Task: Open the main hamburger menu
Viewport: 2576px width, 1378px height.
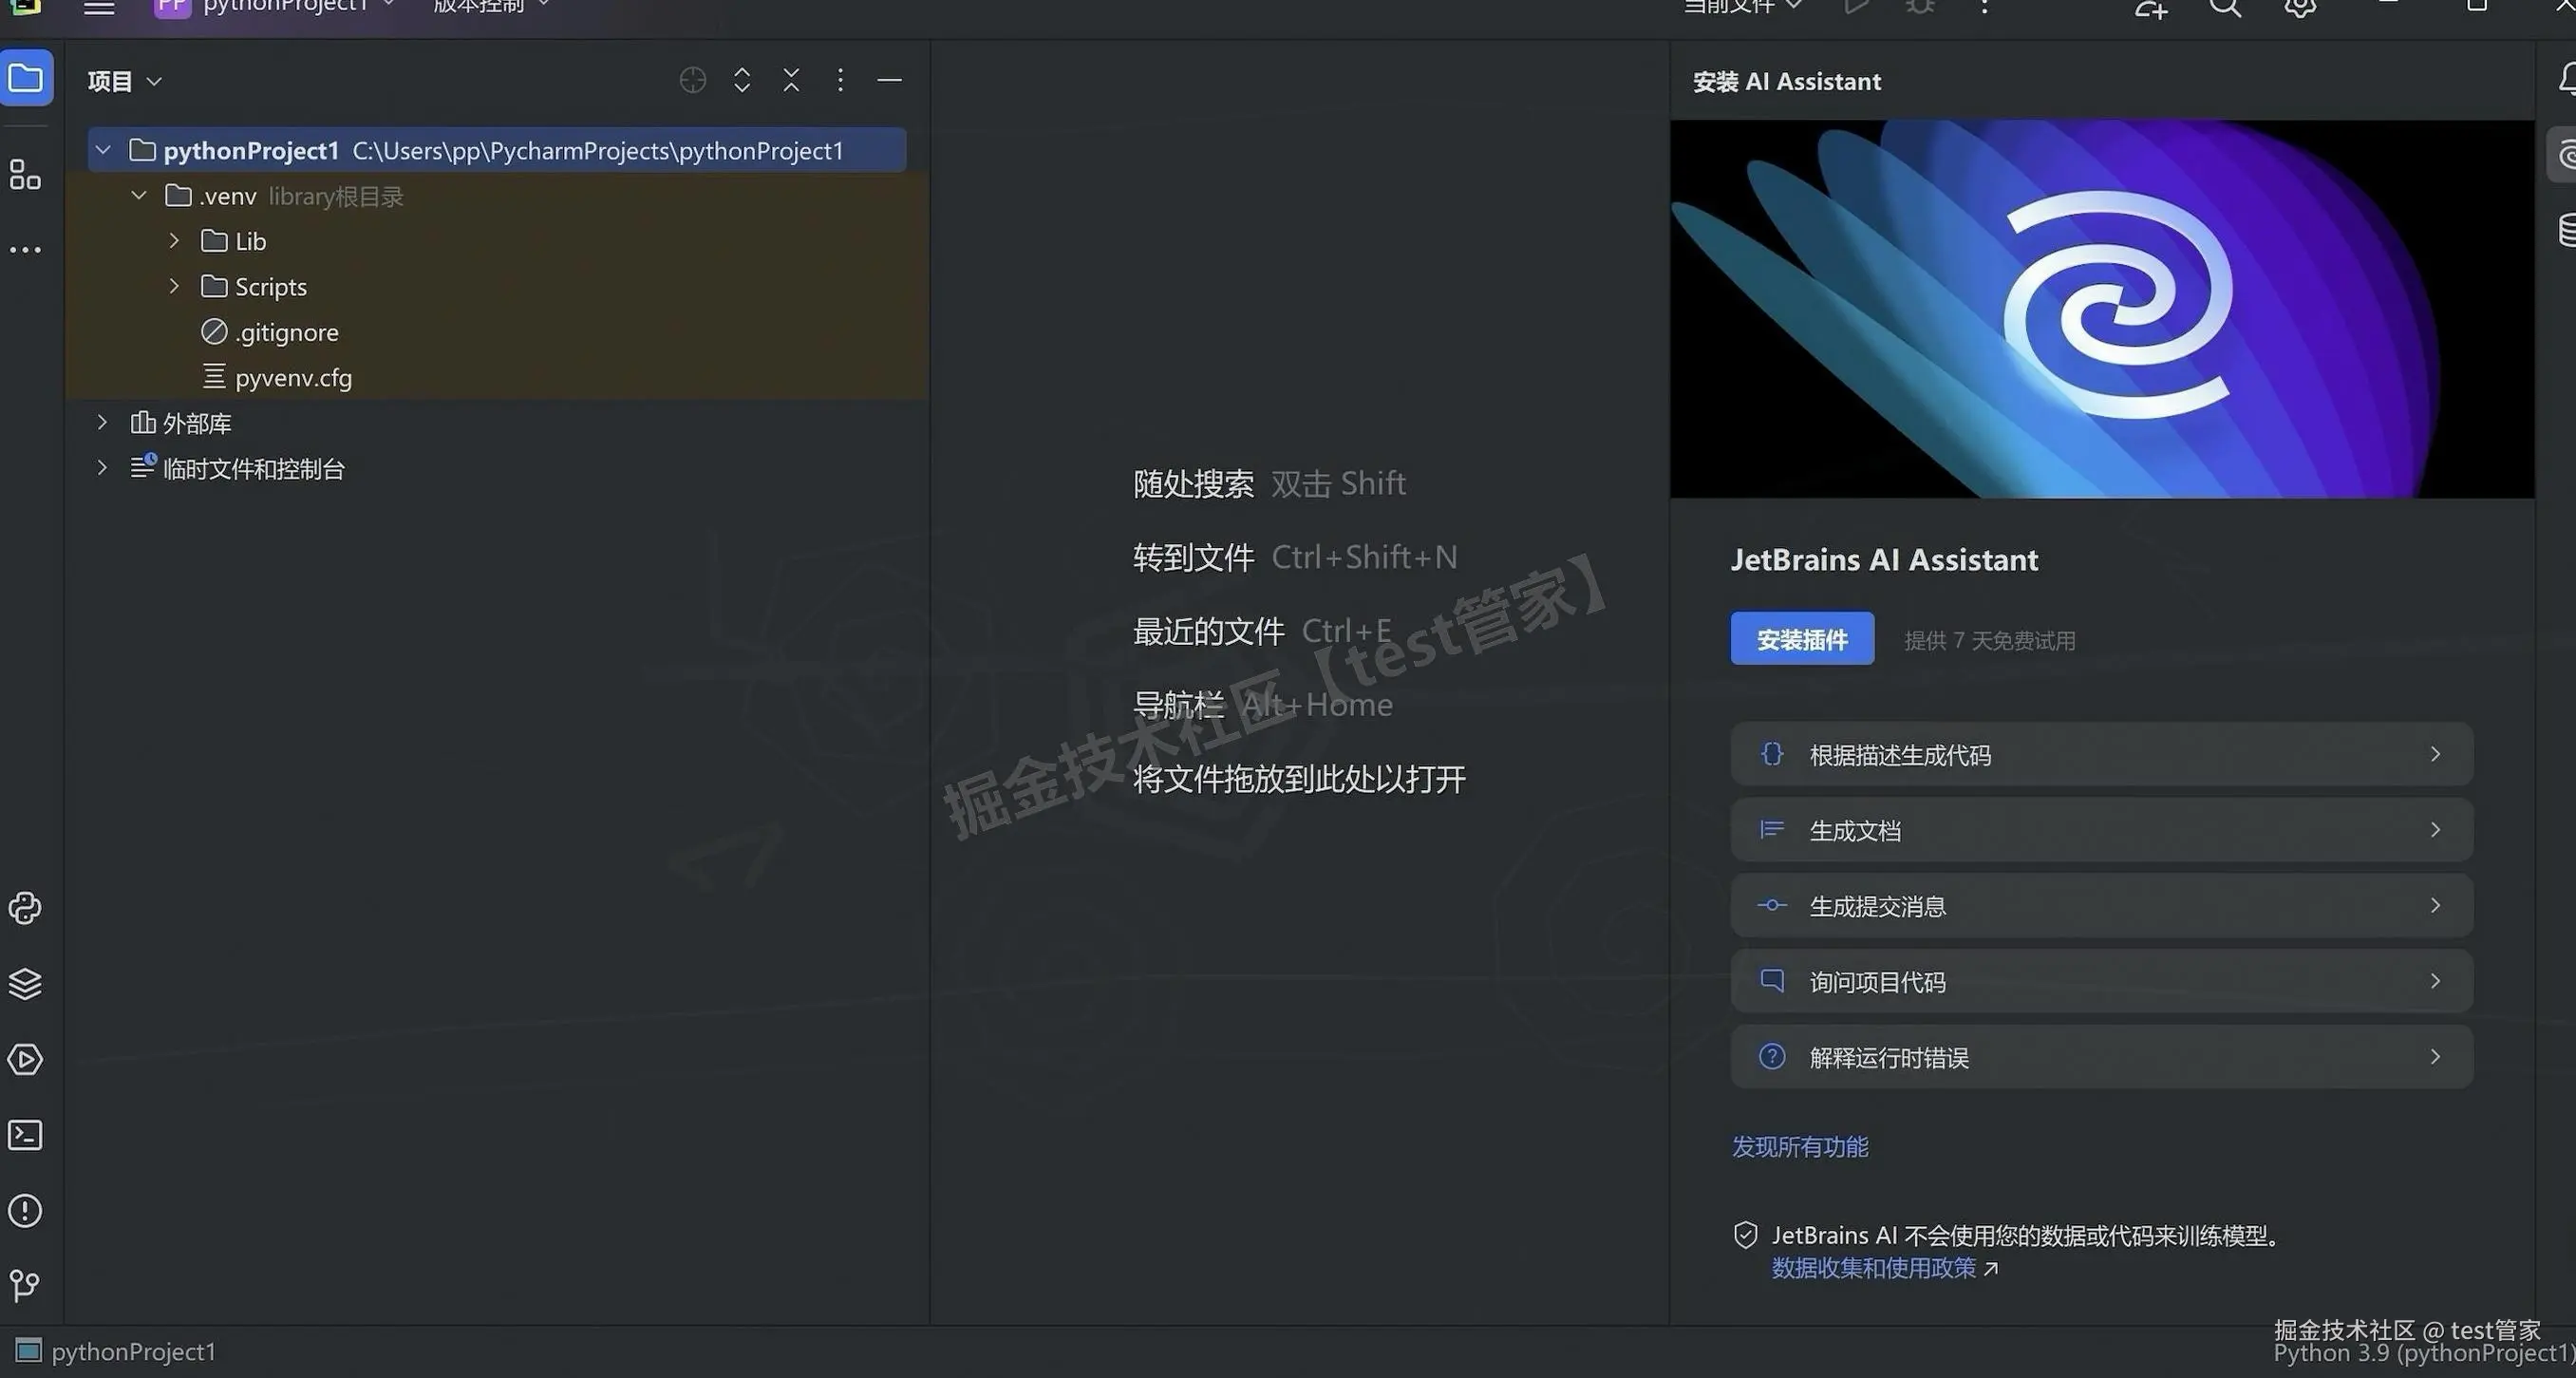Action: point(98,8)
